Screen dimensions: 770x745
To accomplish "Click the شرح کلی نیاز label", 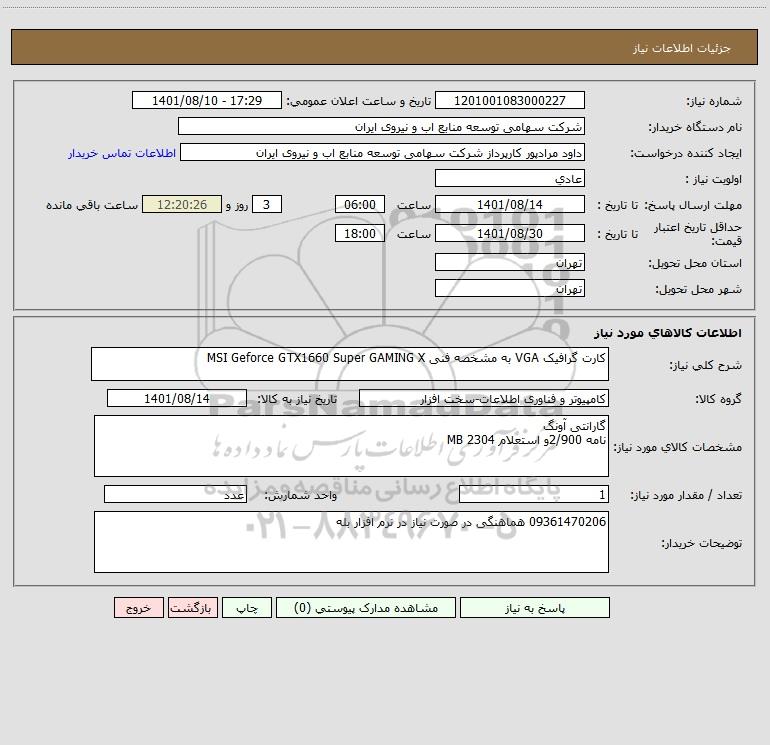I will click(x=706, y=365).
